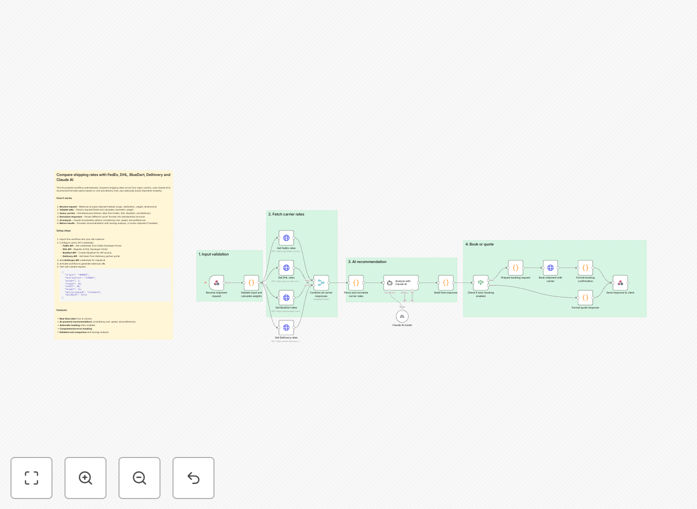Viewport: 697px width, 509px height.
Task: Select the Prepare booking request code node
Action: [516, 268]
